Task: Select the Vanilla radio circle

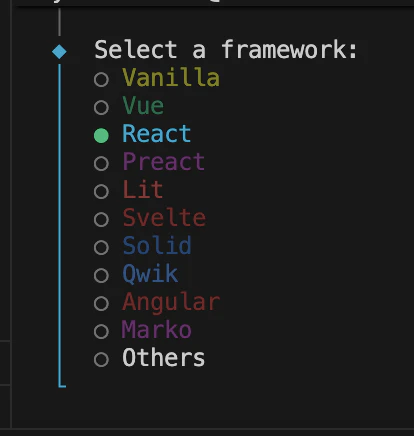Action: click(x=101, y=80)
